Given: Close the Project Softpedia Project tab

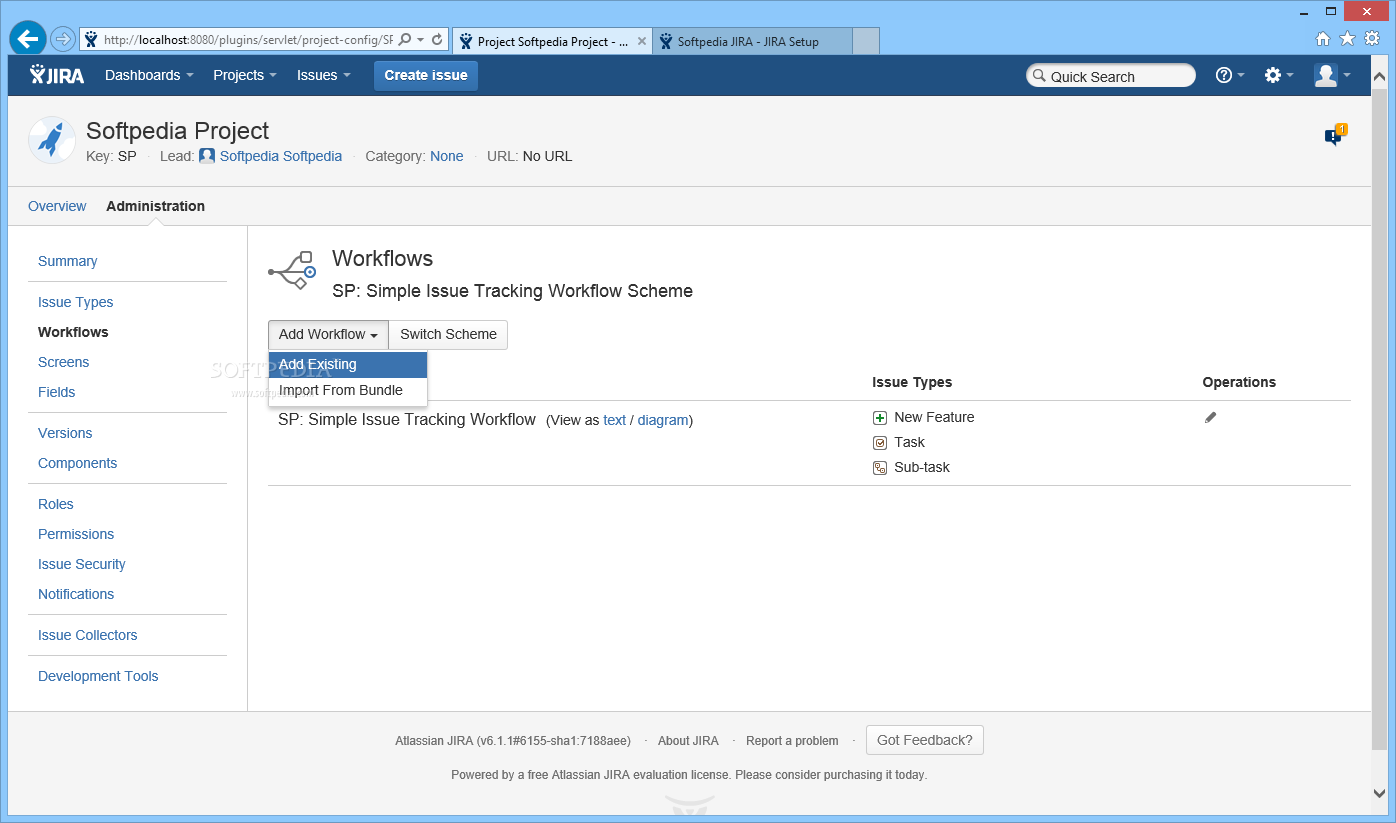Looking at the screenshot, I should click(x=641, y=41).
